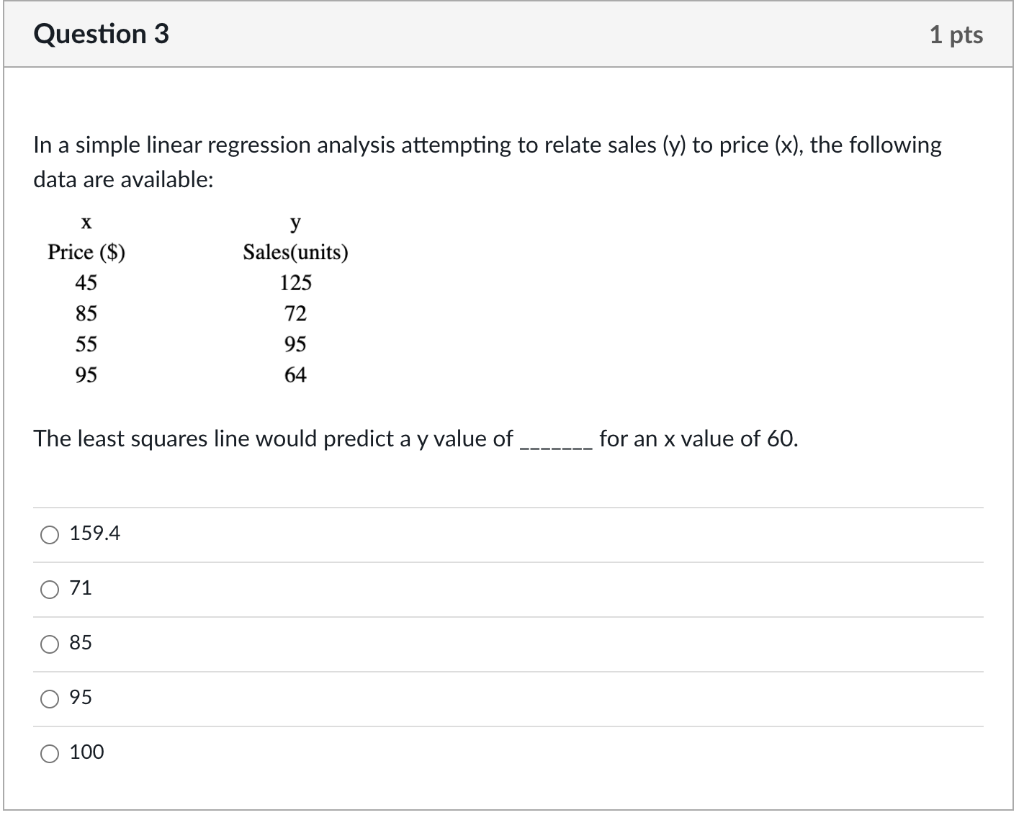Click sales value 72 in the table
The image size is (1024, 815).
[x=295, y=314]
